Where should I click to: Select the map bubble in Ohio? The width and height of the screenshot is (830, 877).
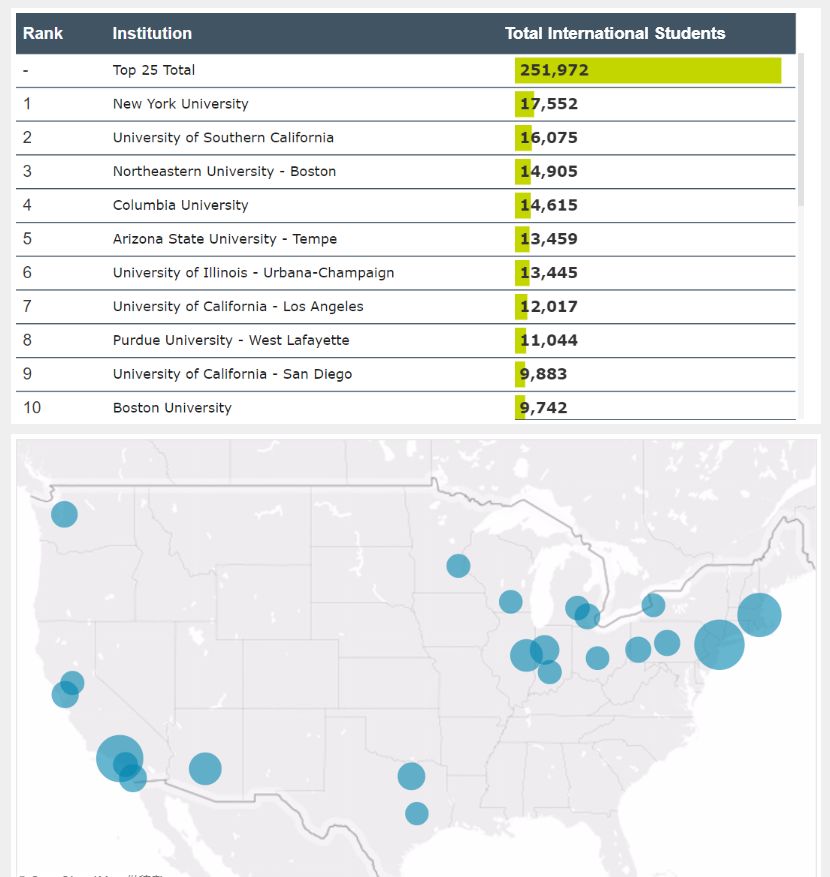(x=597, y=658)
